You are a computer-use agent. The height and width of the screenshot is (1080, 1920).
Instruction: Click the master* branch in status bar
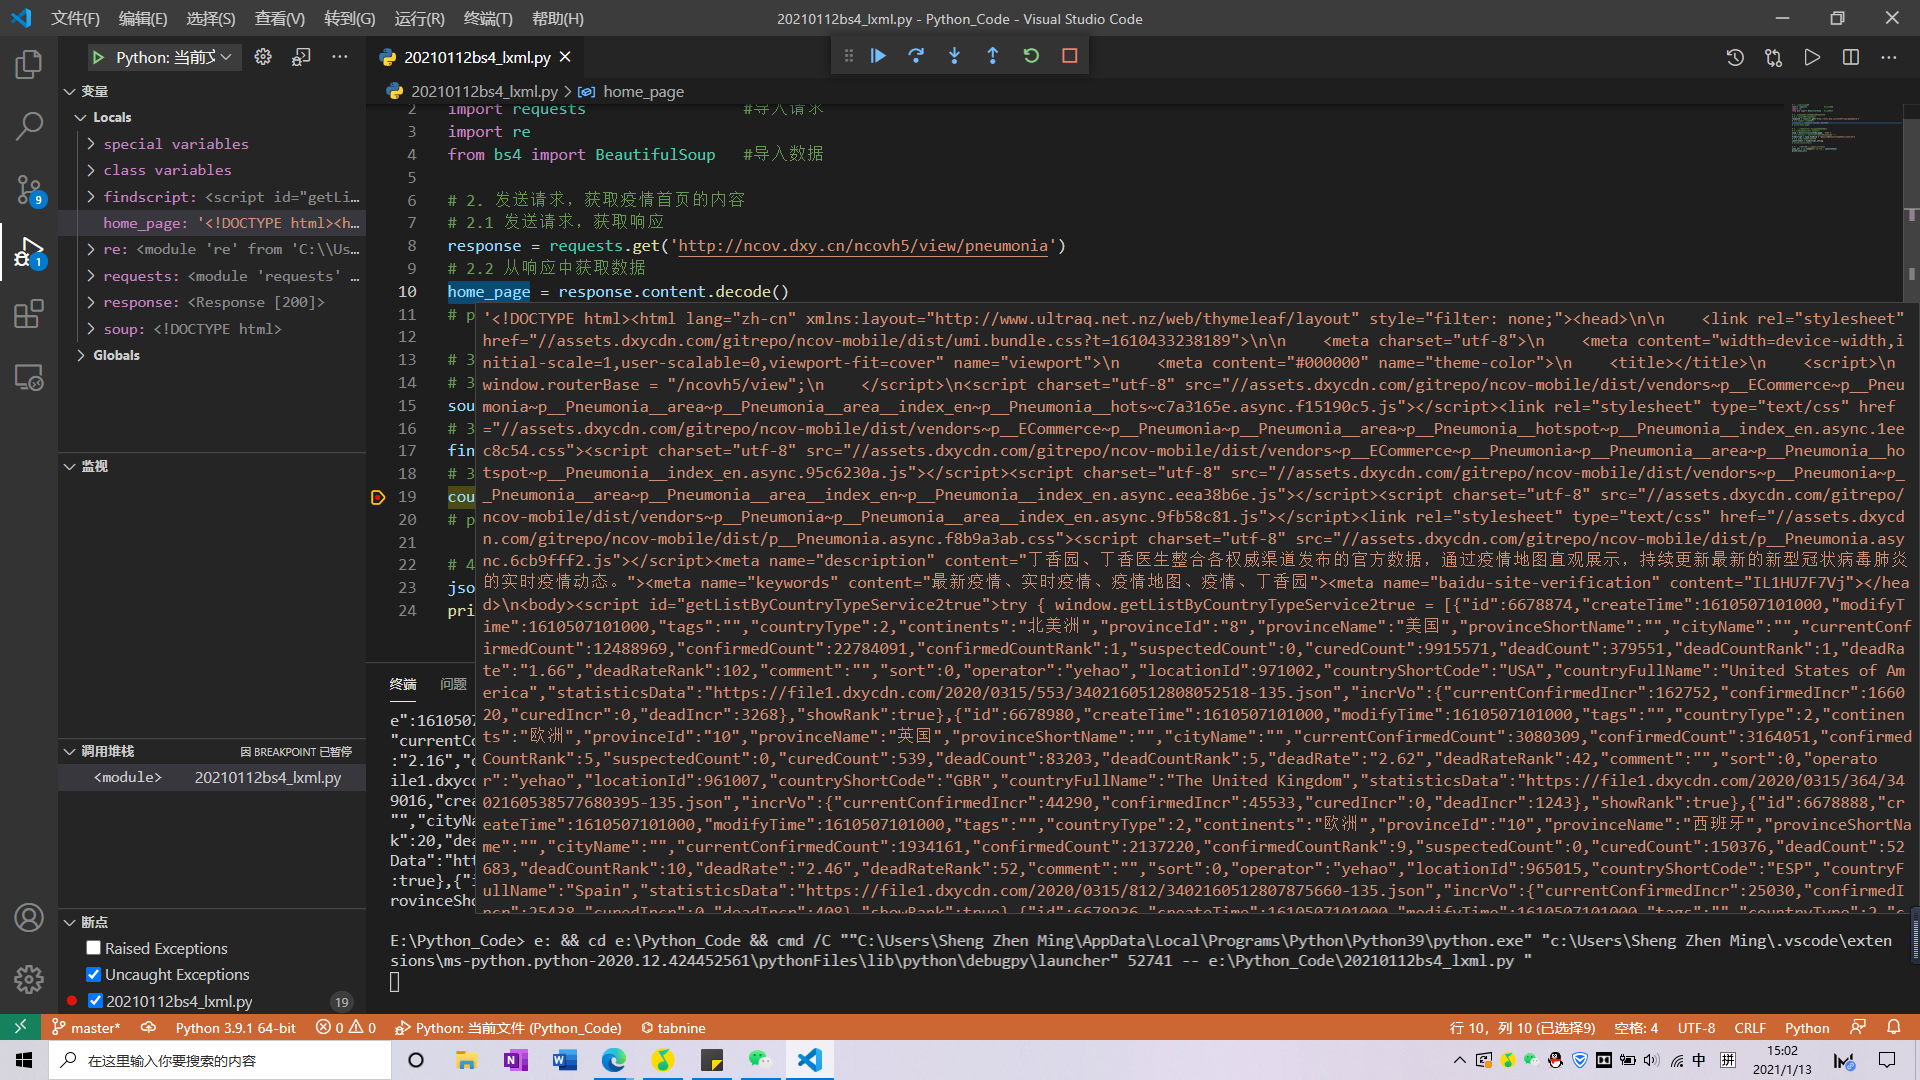coord(86,1028)
